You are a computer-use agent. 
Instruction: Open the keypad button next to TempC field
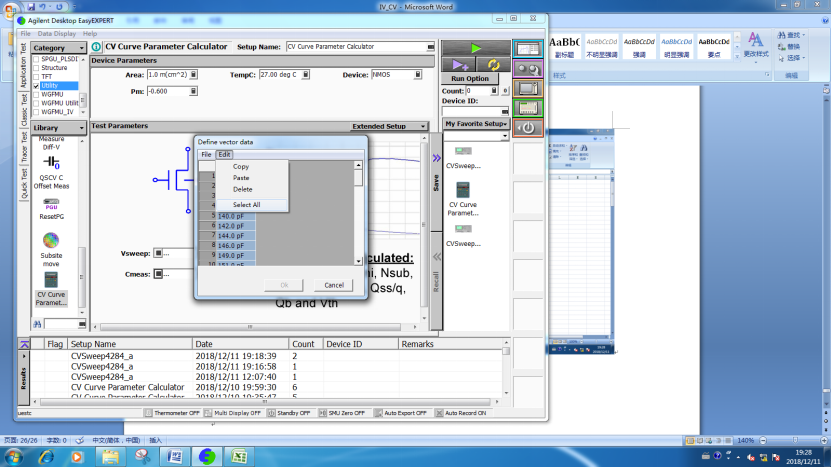(x=306, y=75)
